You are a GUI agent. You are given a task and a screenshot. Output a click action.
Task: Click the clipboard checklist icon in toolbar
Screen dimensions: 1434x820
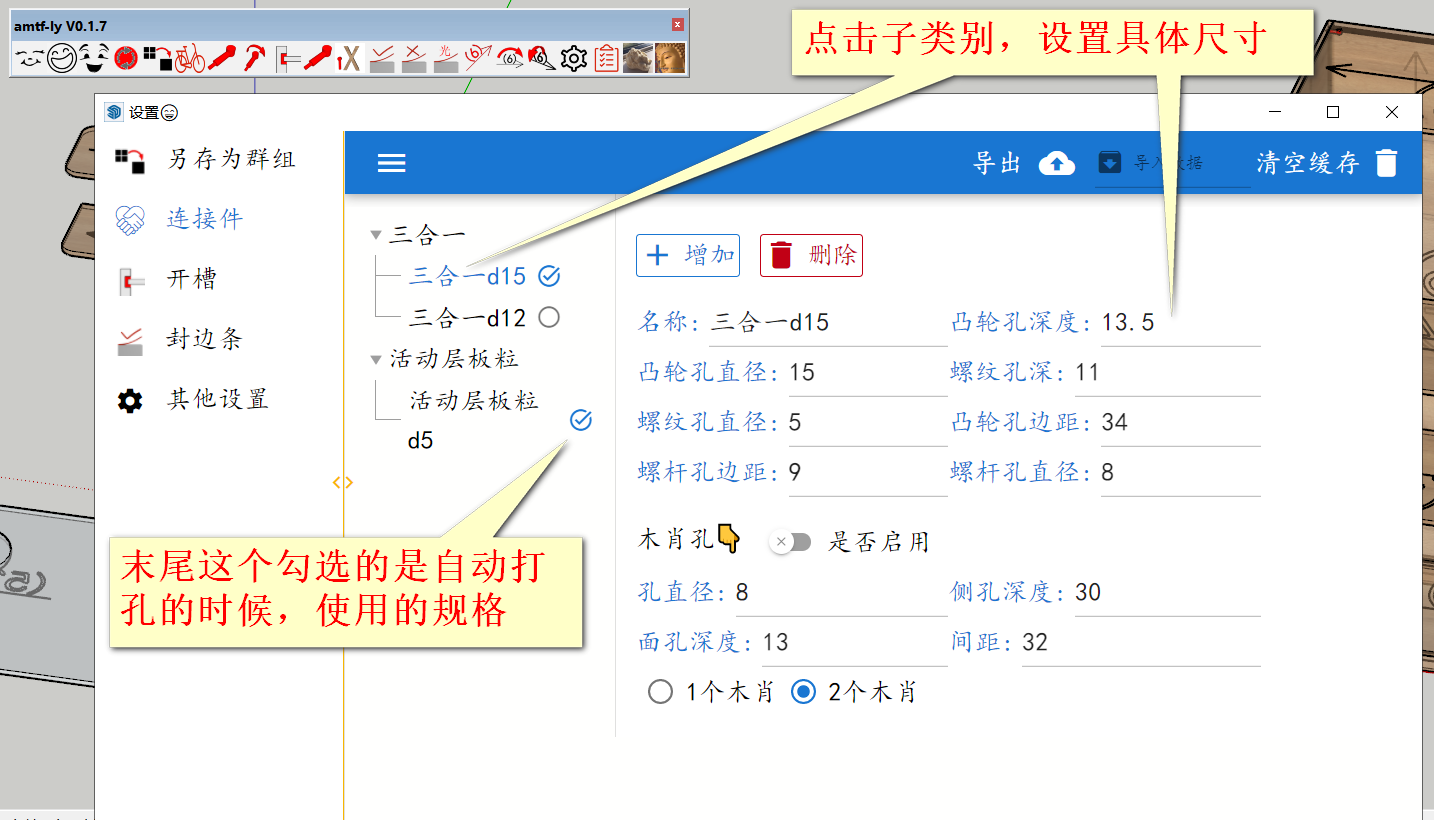click(606, 59)
